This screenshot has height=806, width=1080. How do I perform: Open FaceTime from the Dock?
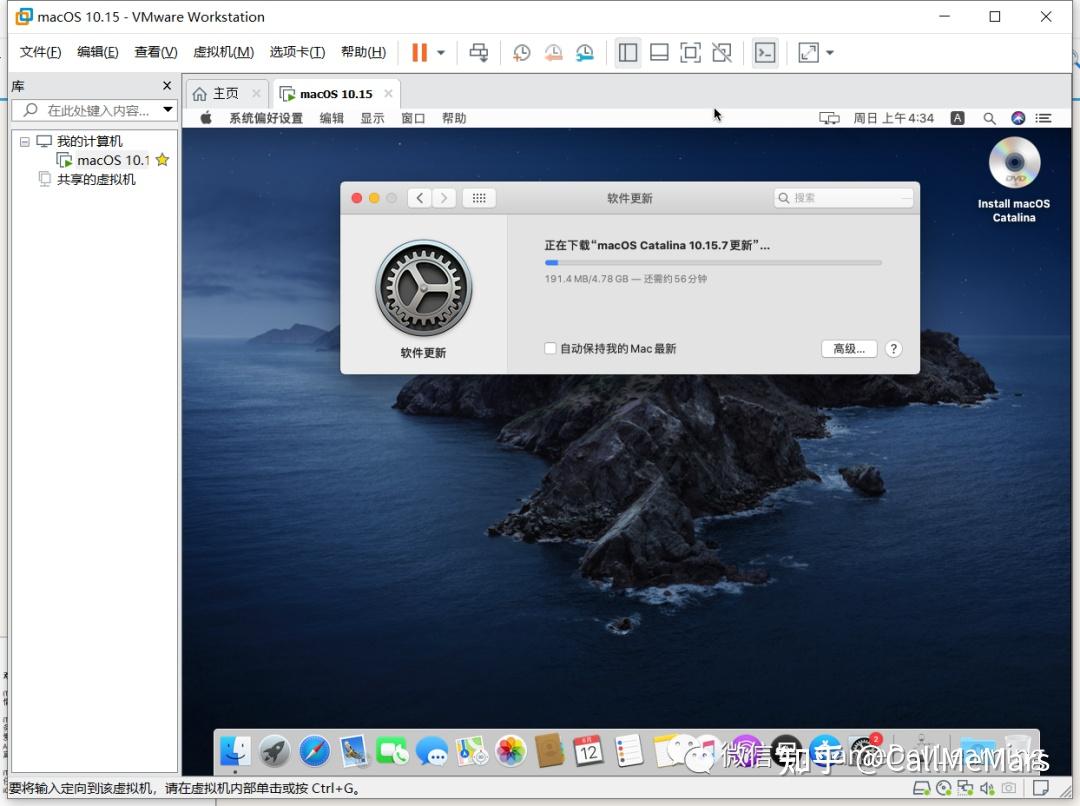(393, 751)
